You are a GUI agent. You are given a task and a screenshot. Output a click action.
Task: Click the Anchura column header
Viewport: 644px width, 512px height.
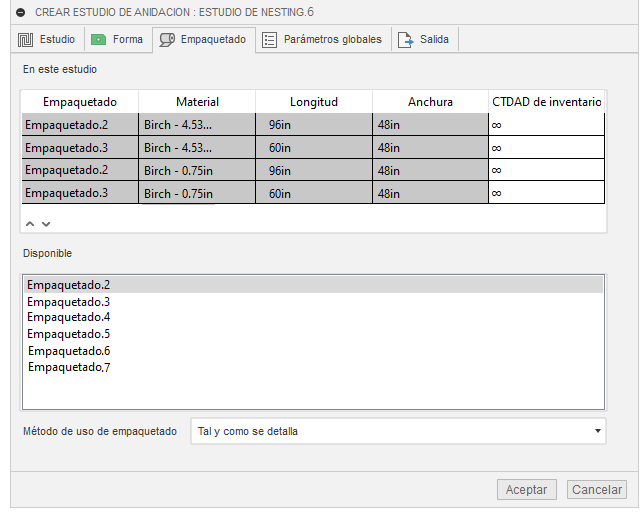[430, 102]
